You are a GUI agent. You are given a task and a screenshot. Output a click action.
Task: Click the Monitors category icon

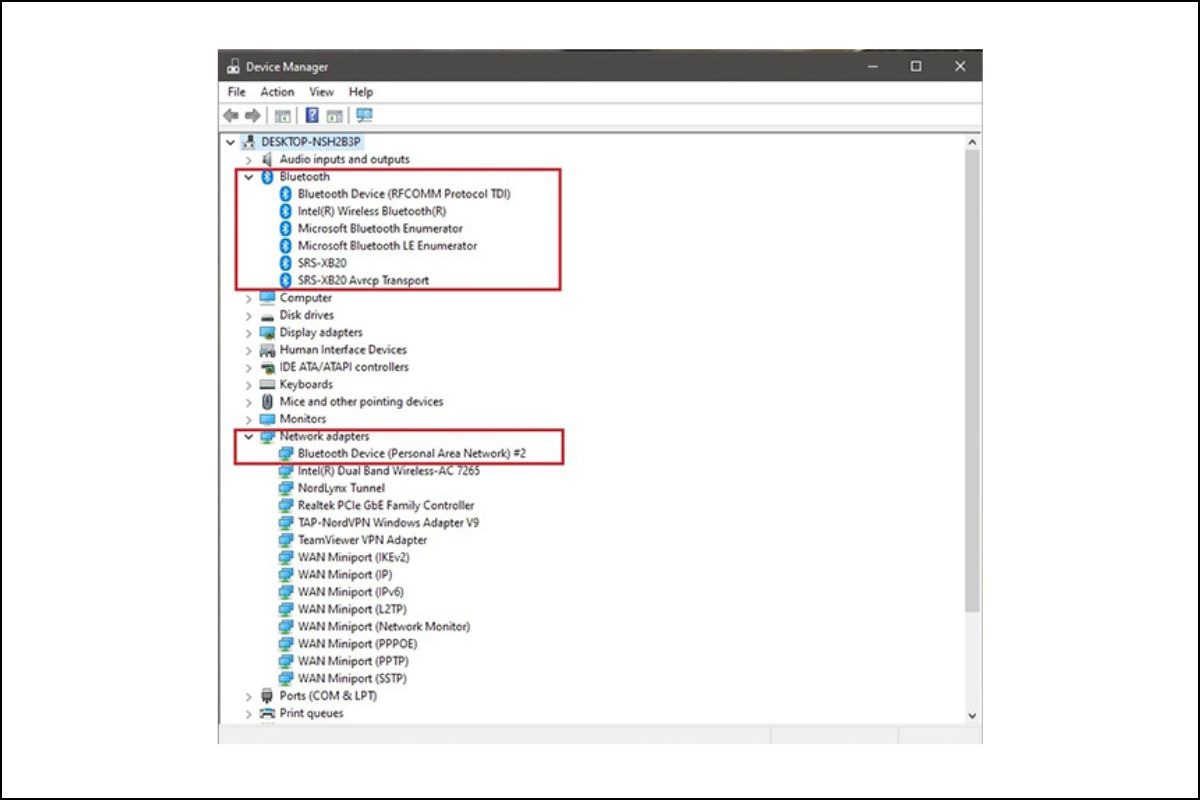[267, 419]
